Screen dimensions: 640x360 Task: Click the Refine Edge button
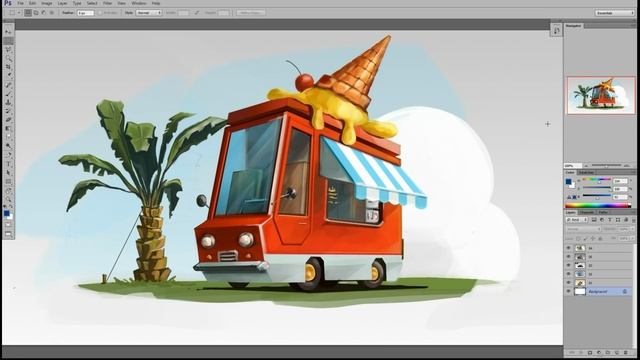(251, 13)
